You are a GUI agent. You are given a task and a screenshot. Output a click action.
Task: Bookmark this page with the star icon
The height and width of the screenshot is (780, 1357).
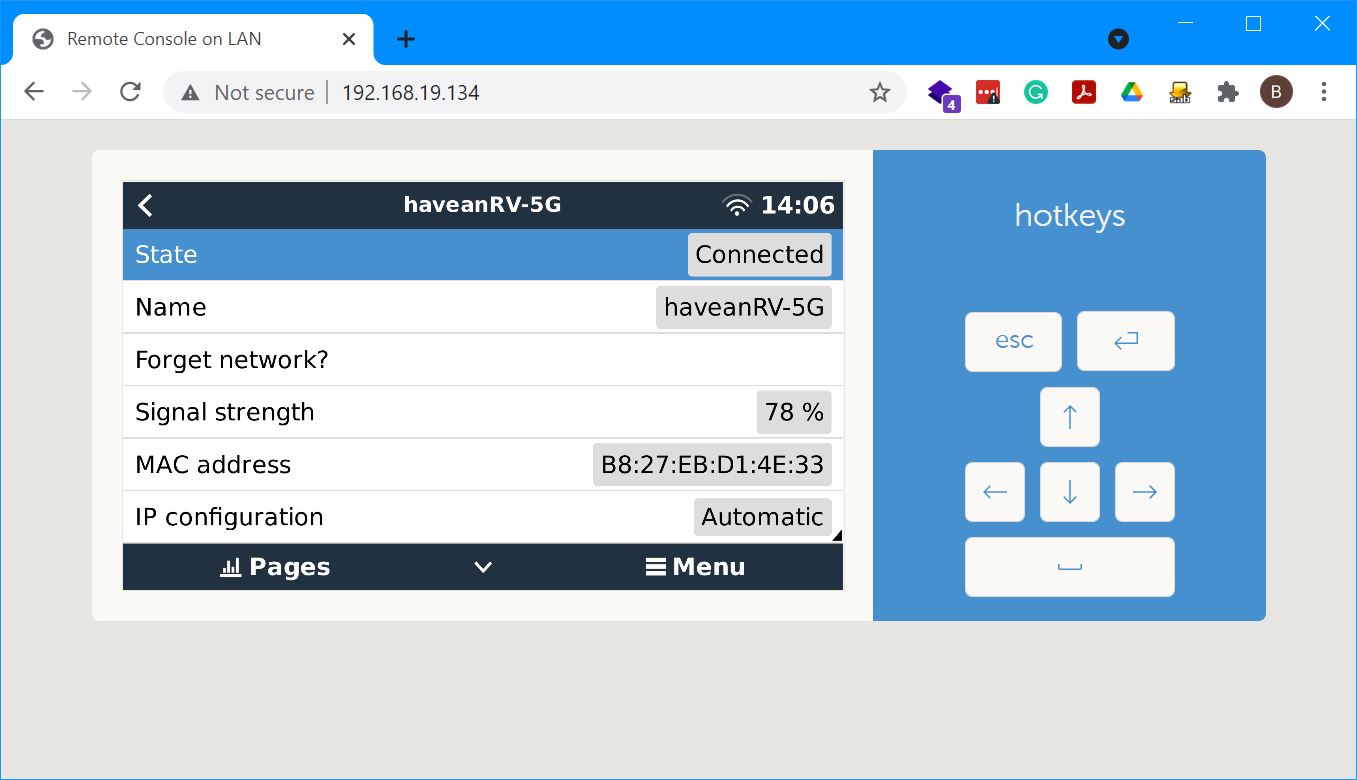pyautogui.click(x=880, y=93)
